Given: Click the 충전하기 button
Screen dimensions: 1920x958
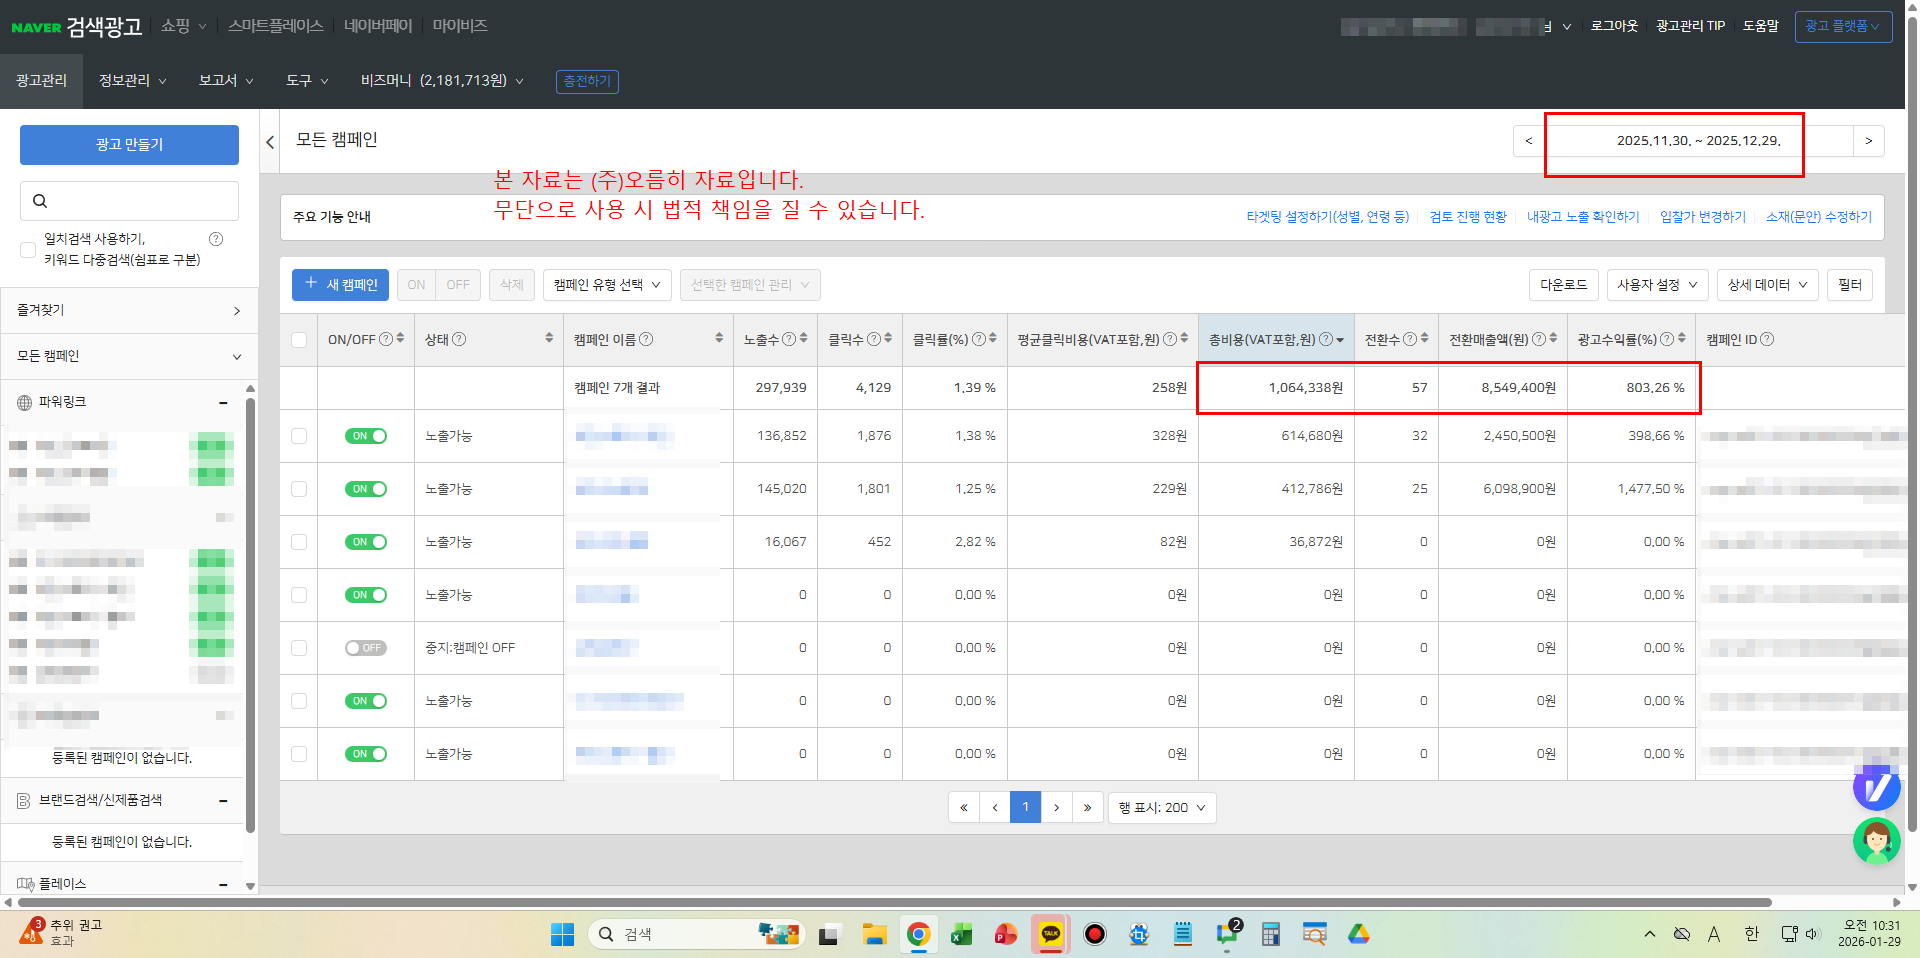Looking at the screenshot, I should point(587,81).
